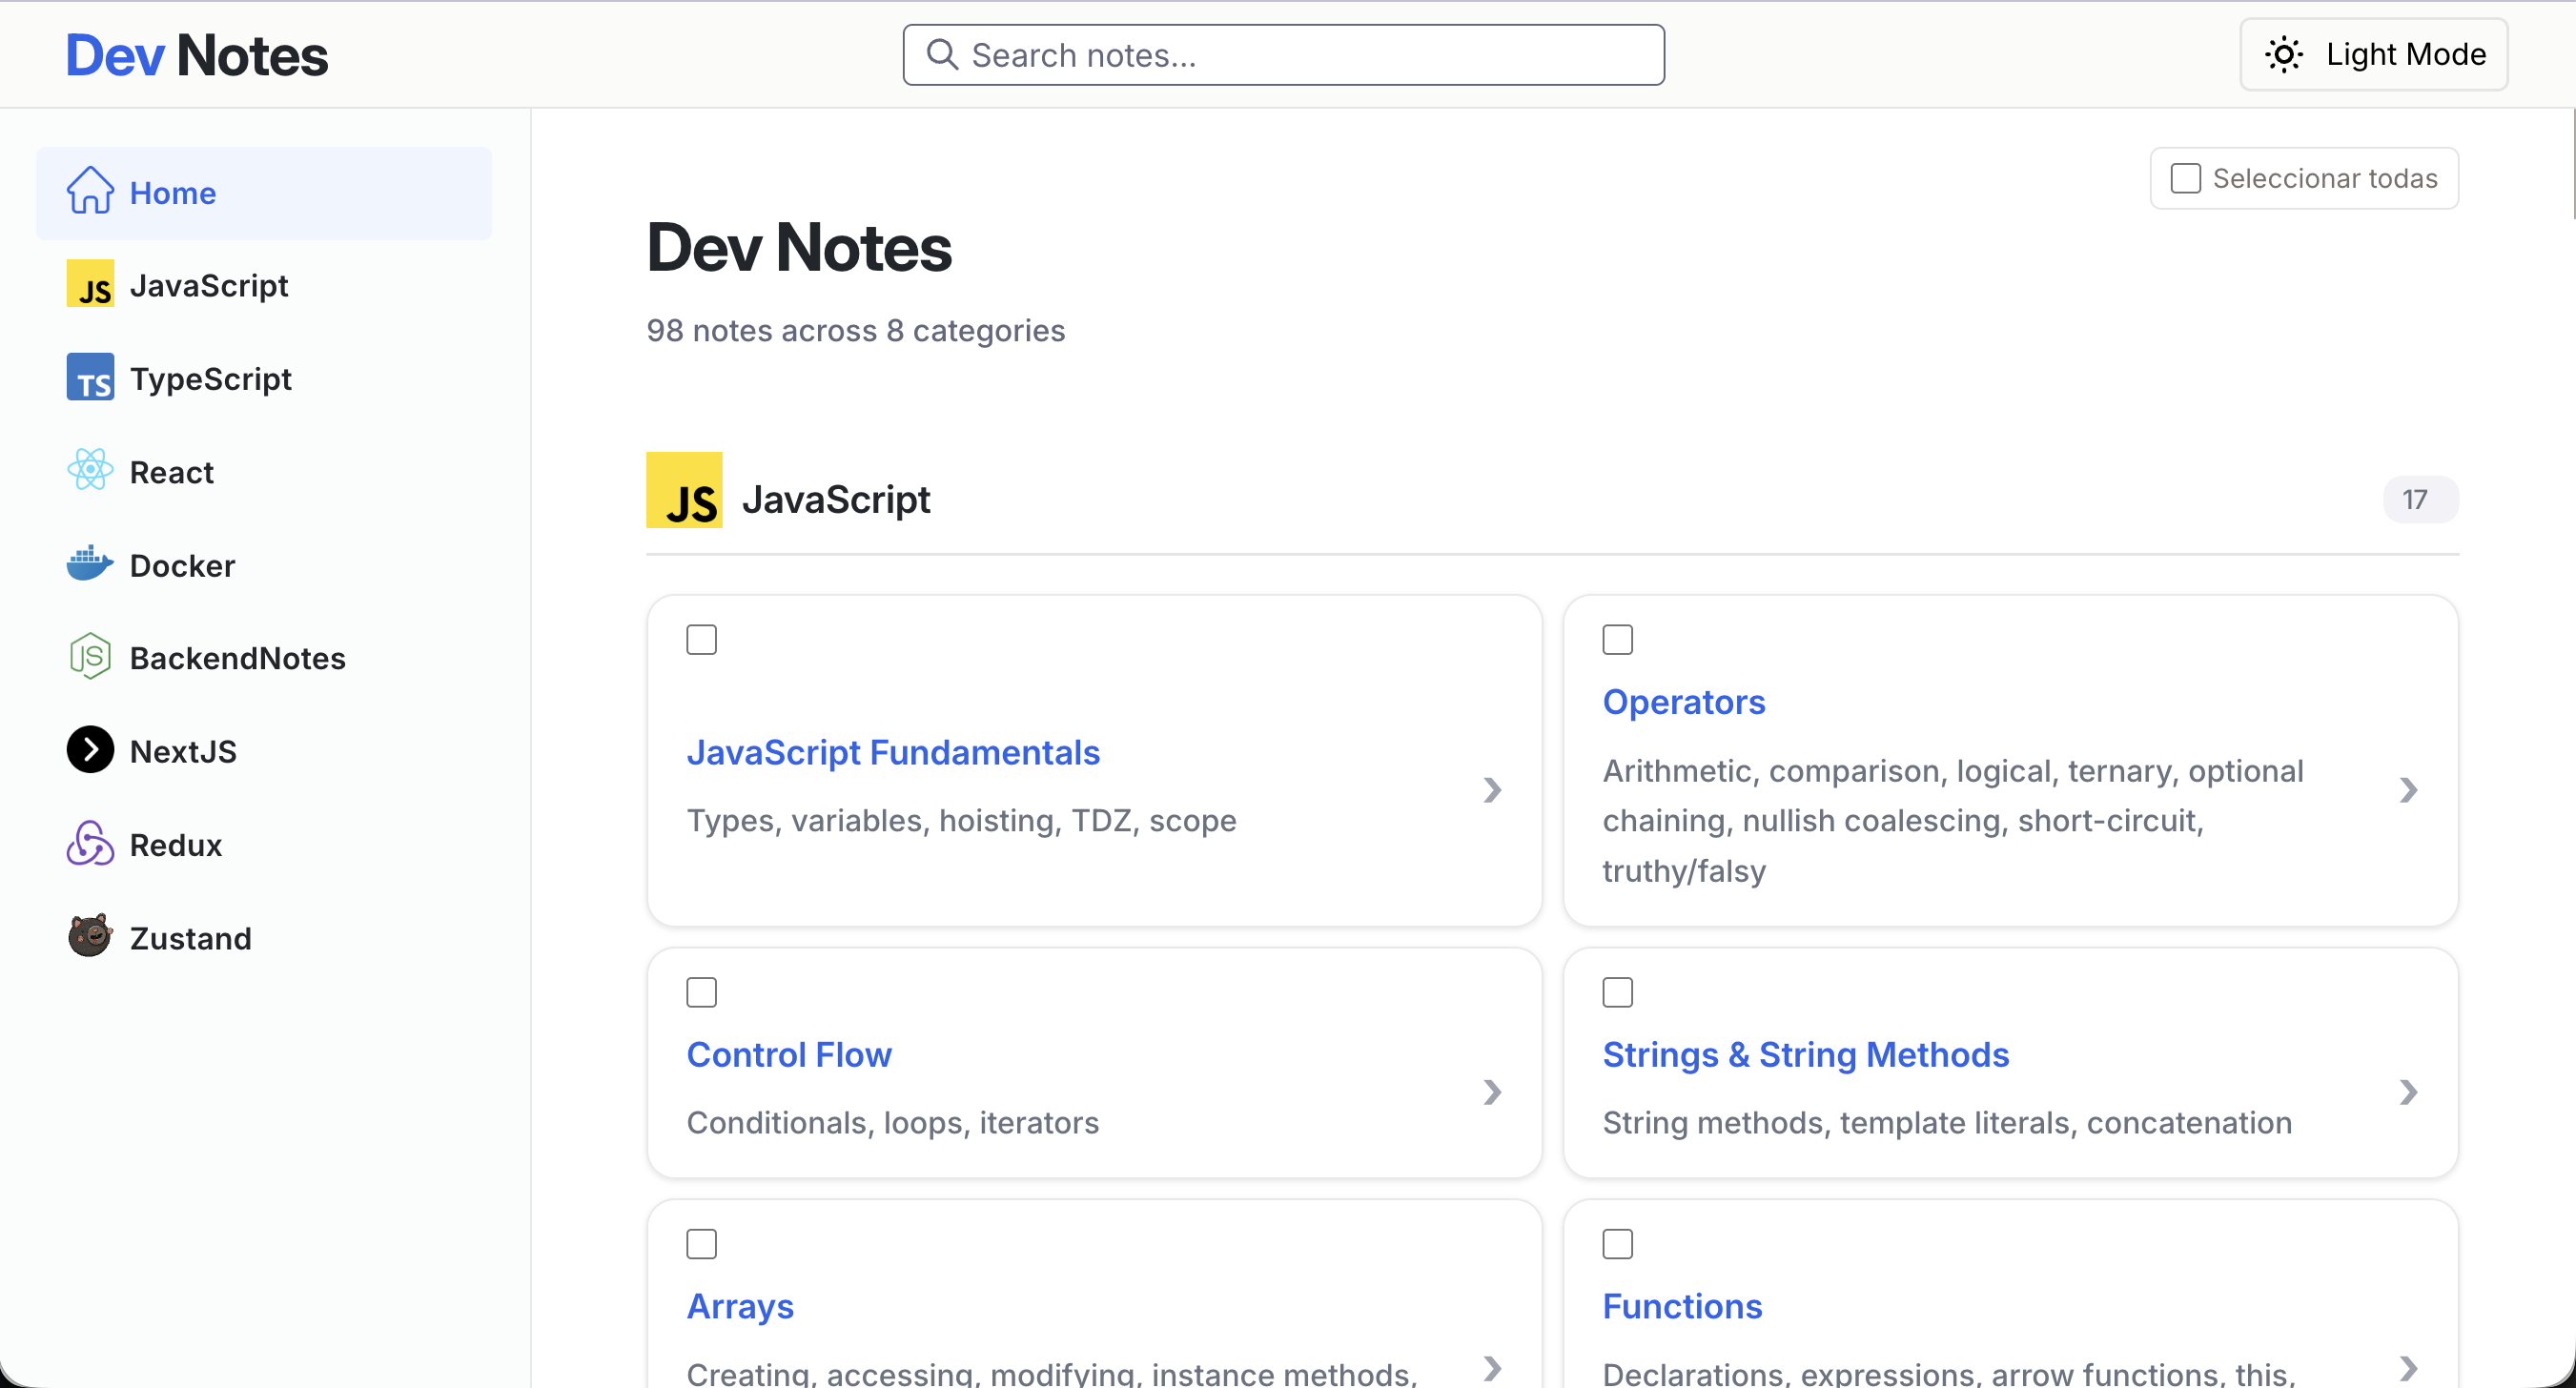Screen dimensions: 2576x1388
Task: Navigate to BackendNotes in sidebar
Action: pyautogui.click(x=264, y=659)
